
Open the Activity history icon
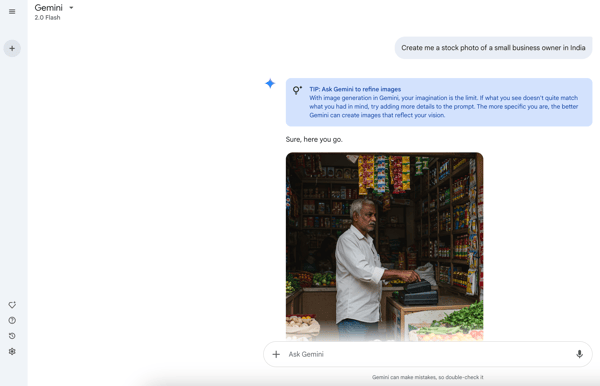(x=12, y=336)
